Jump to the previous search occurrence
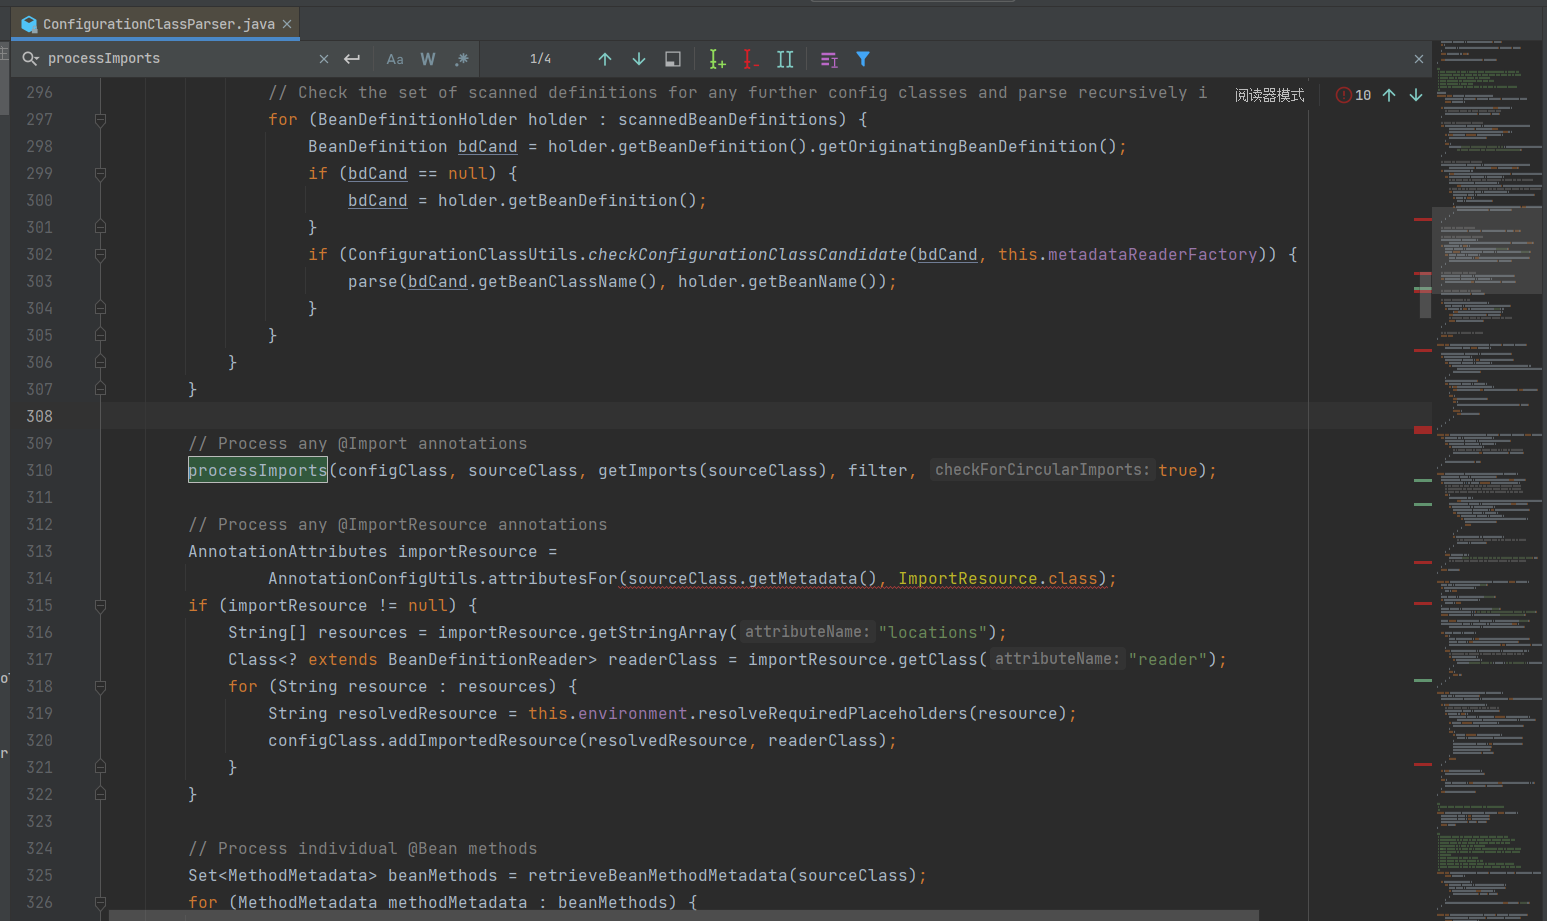This screenshot has height=921, width=1547. tap(605, 59)
